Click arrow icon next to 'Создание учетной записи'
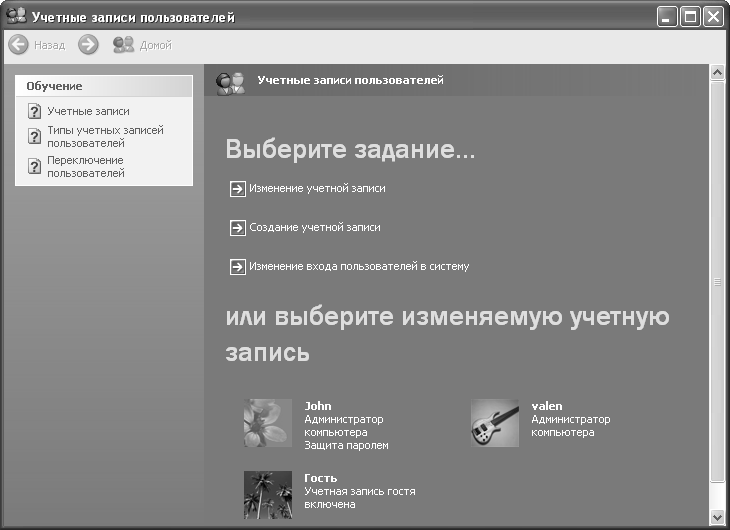The width and height of the screenshot is (730, 530). click(237, 228)
